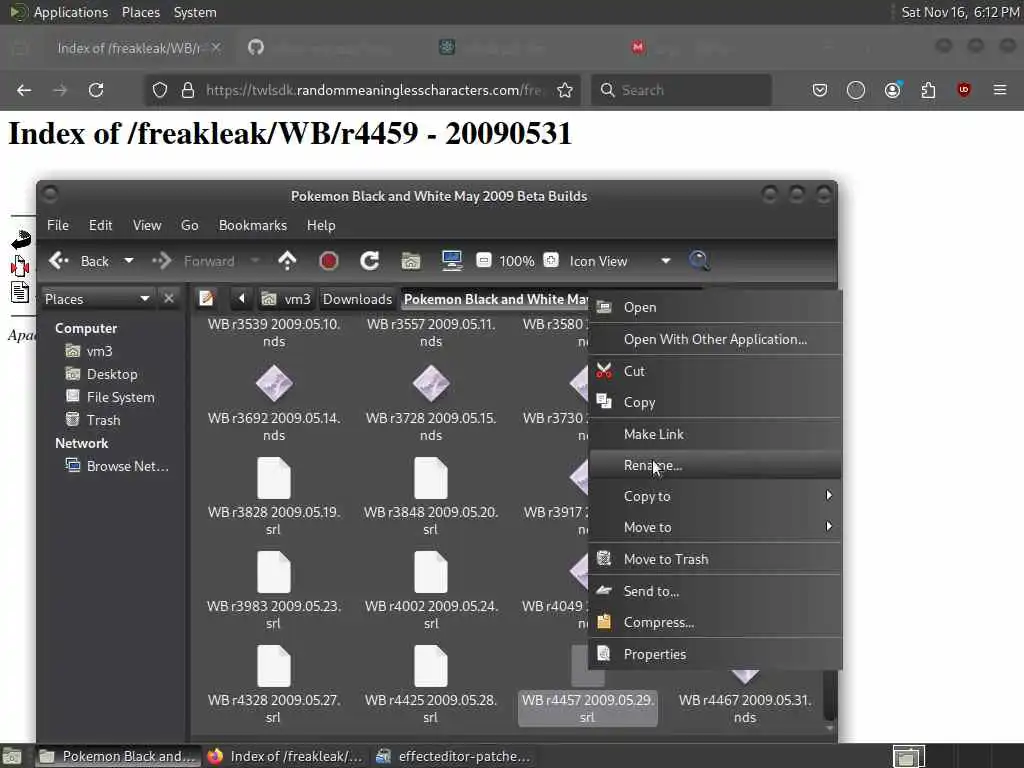The width and height of the screenshot is (1024, 768).
Task: Choose Copy in context menu
Action: pos(715,402)
